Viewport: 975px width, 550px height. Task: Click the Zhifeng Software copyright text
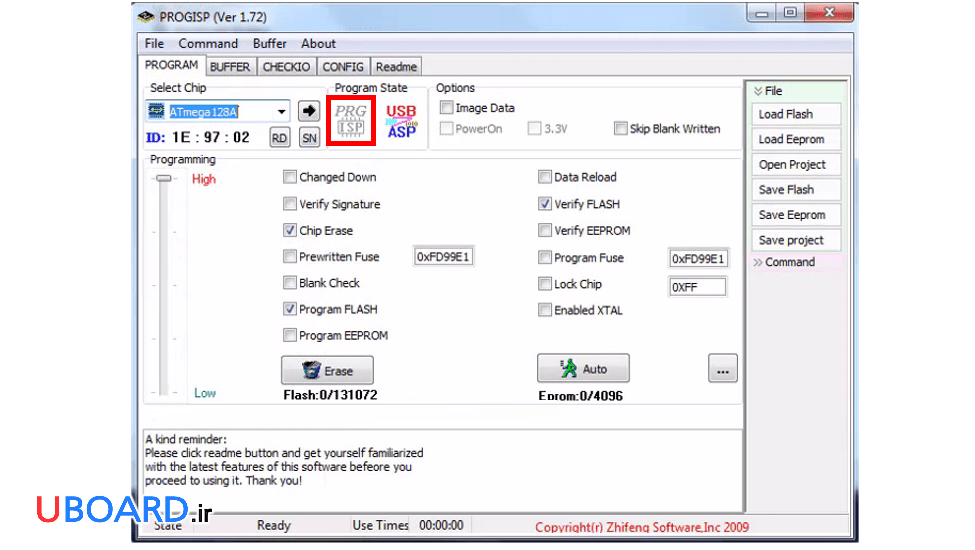pos(642,528)
